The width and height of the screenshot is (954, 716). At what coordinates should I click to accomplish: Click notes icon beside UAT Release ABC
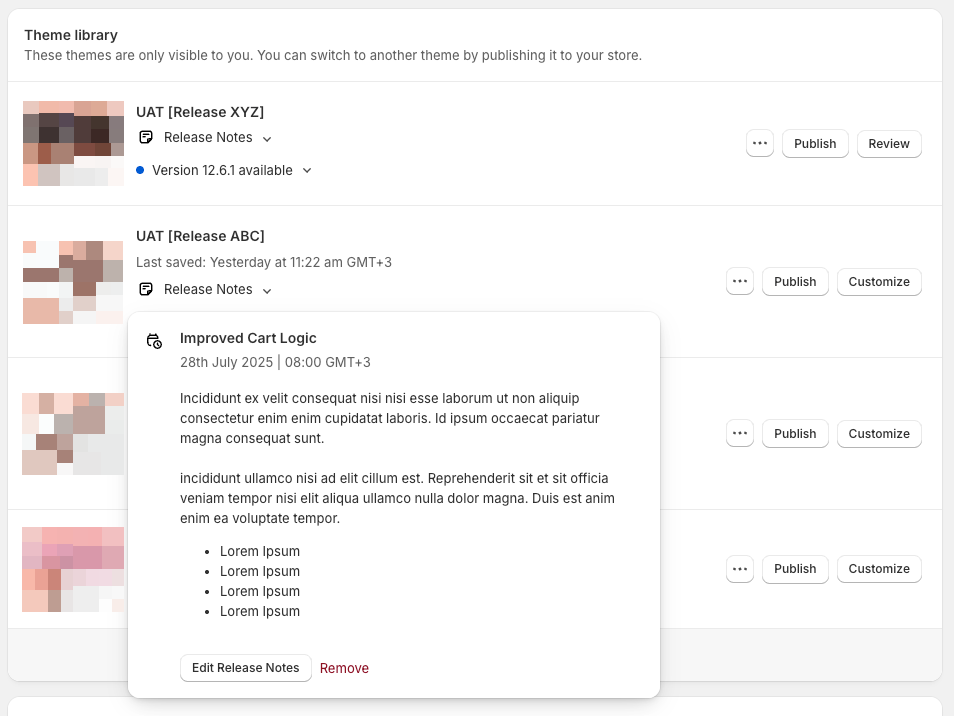(146, 289)
